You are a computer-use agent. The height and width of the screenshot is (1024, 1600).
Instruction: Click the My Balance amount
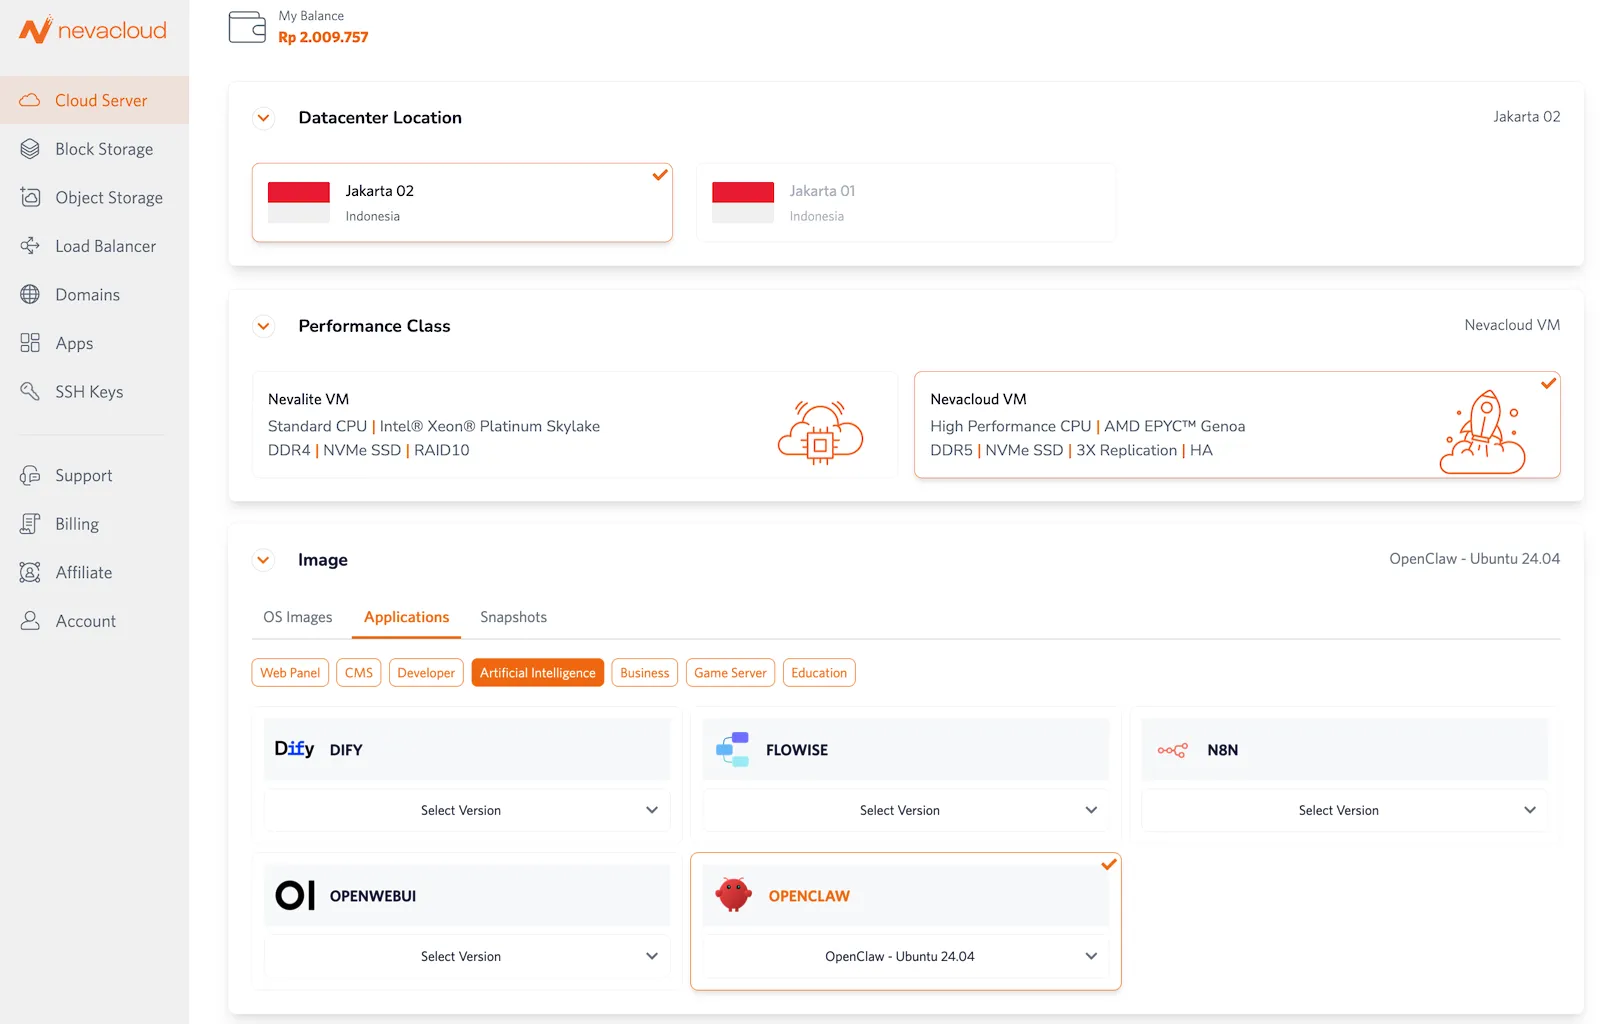[x=322, y=36]
